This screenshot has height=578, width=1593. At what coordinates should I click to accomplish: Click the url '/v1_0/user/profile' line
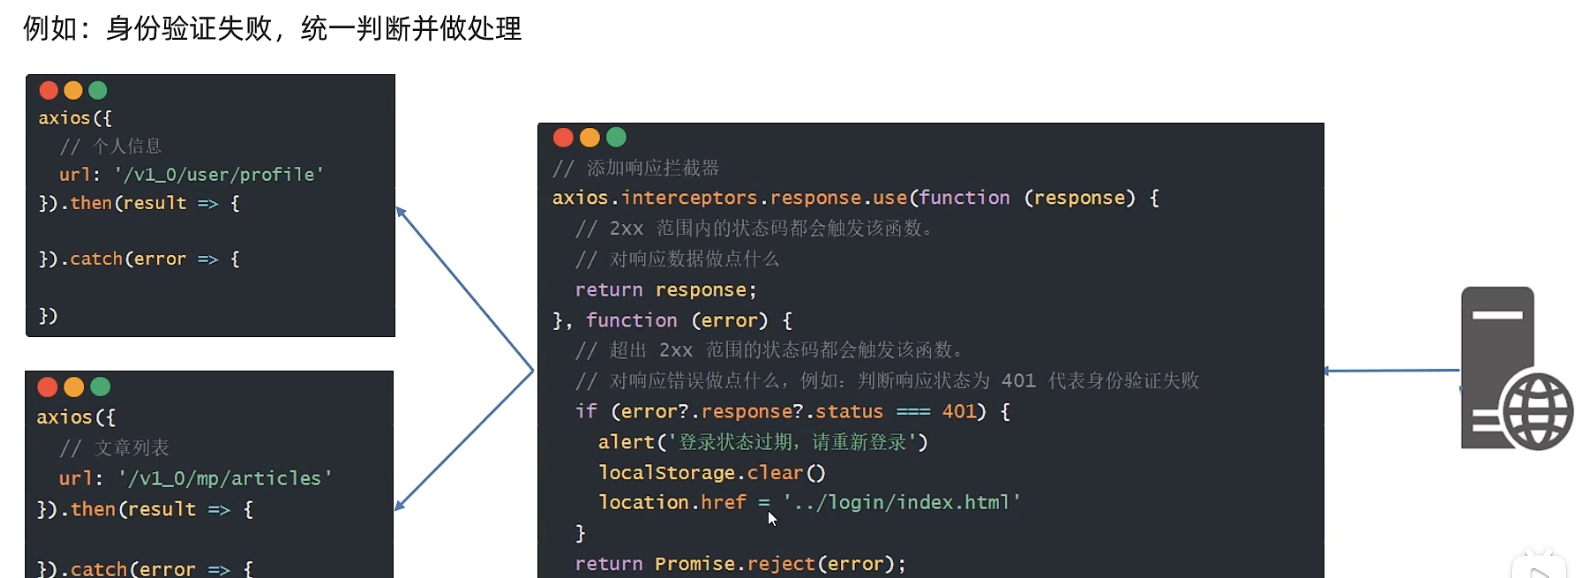[191, 174]
